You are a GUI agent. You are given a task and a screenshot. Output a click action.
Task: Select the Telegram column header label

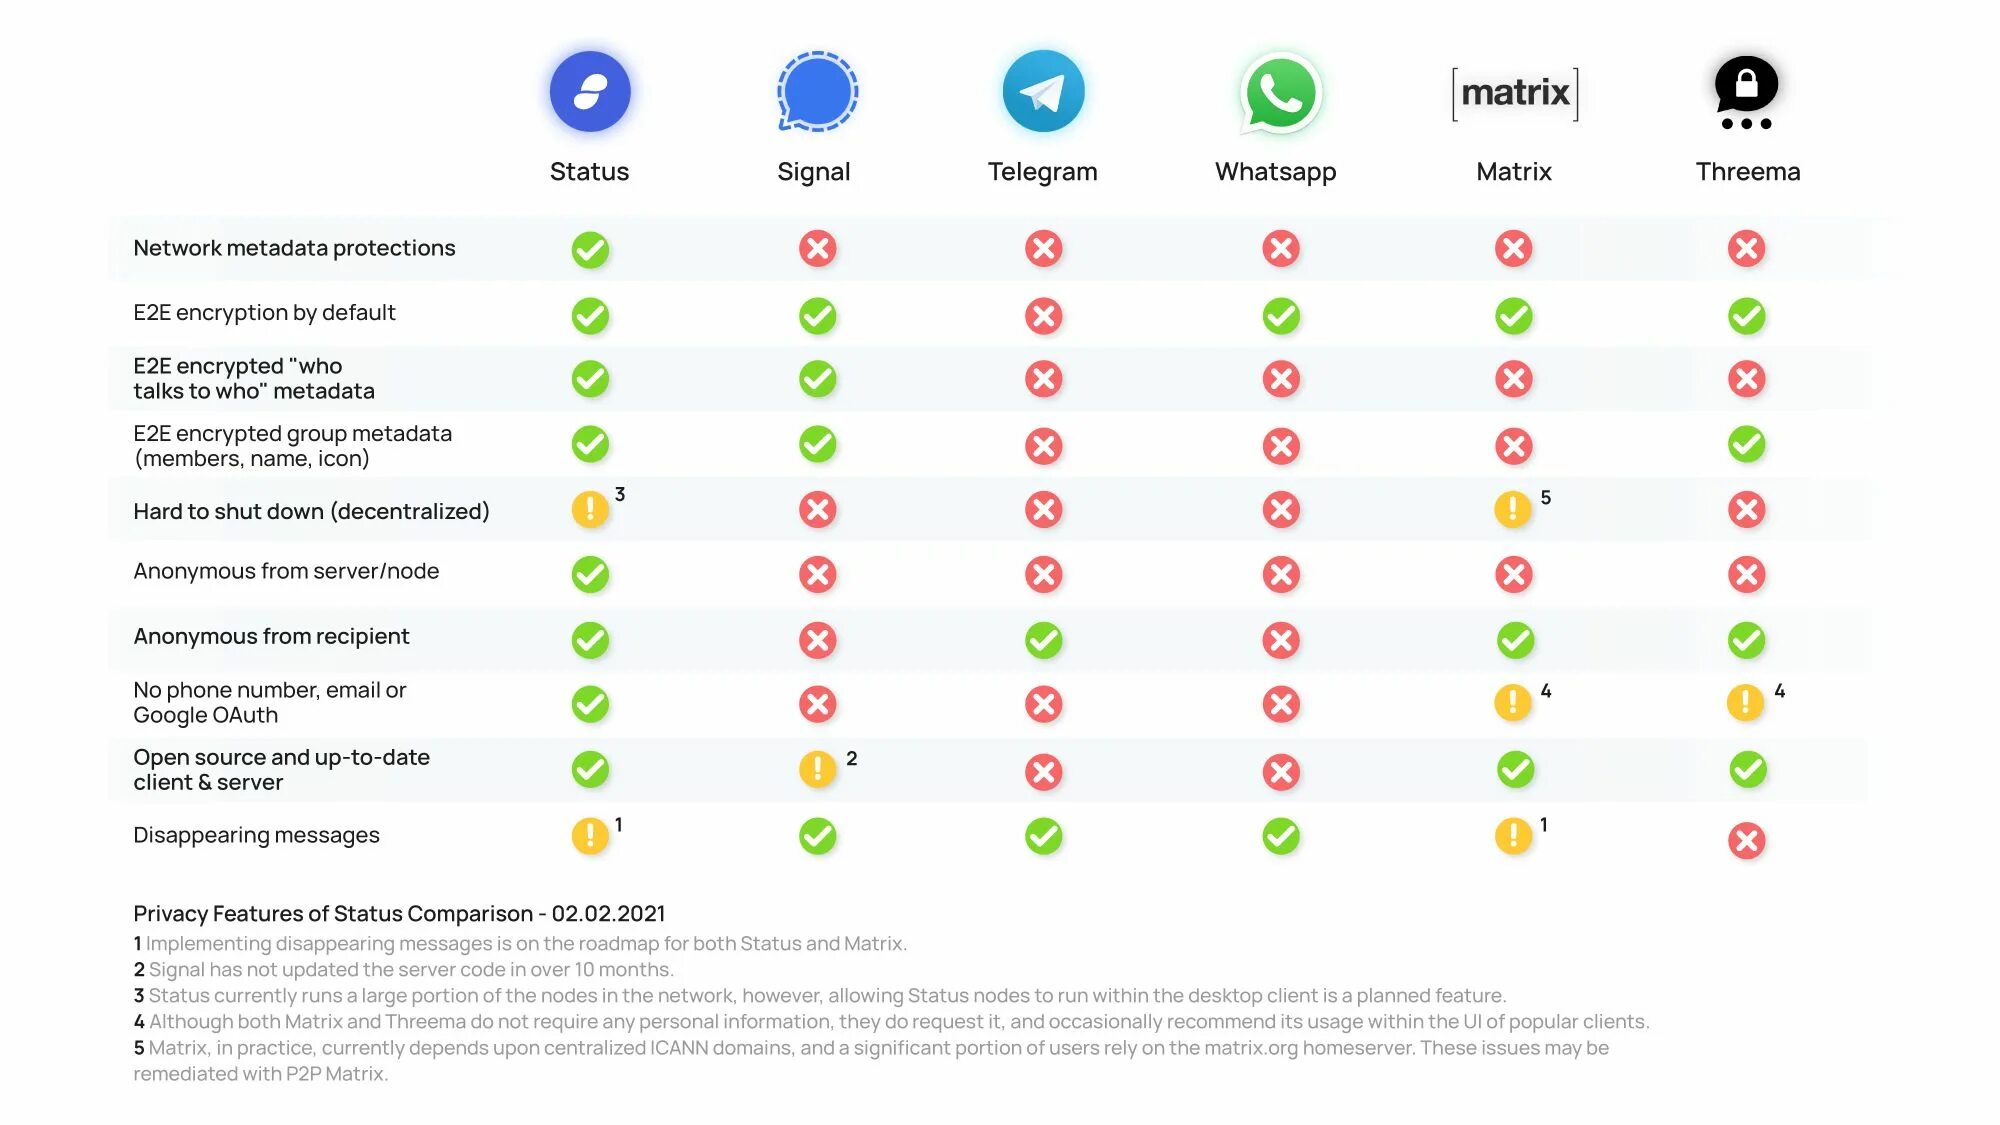click(1041, 170)
